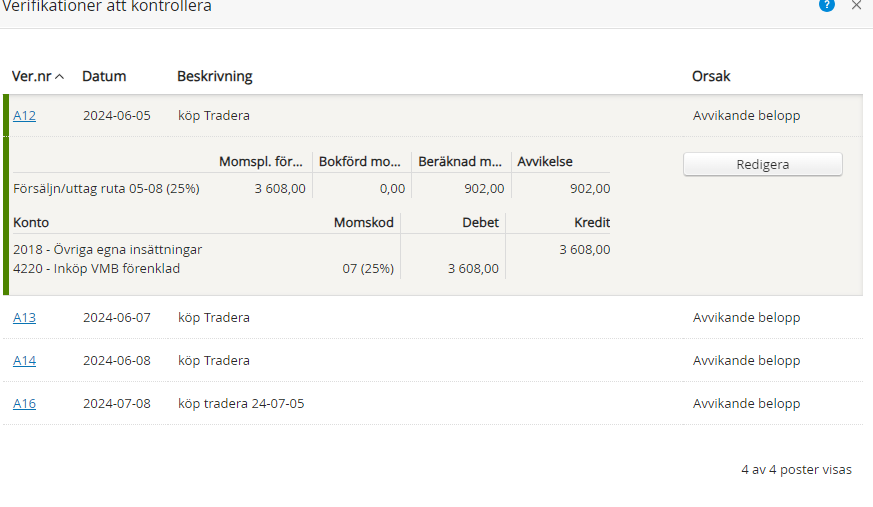This screenshot has height=507, width=873.
Task: Open verification link A16
Action: [24, 404]
